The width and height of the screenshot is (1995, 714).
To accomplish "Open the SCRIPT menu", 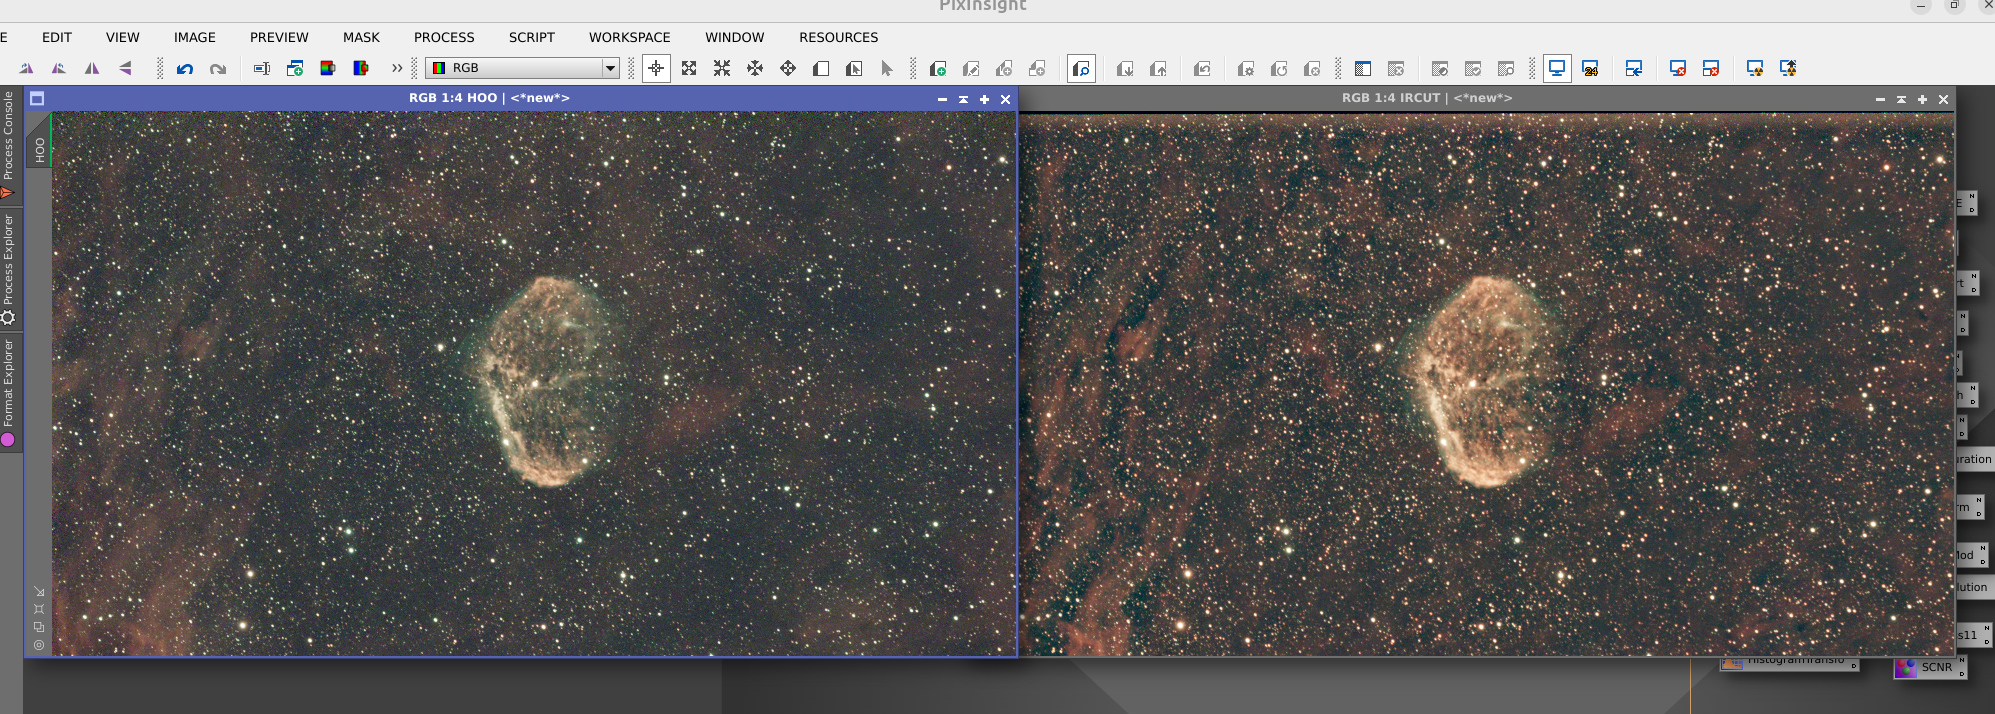I will tap(532, 37).
